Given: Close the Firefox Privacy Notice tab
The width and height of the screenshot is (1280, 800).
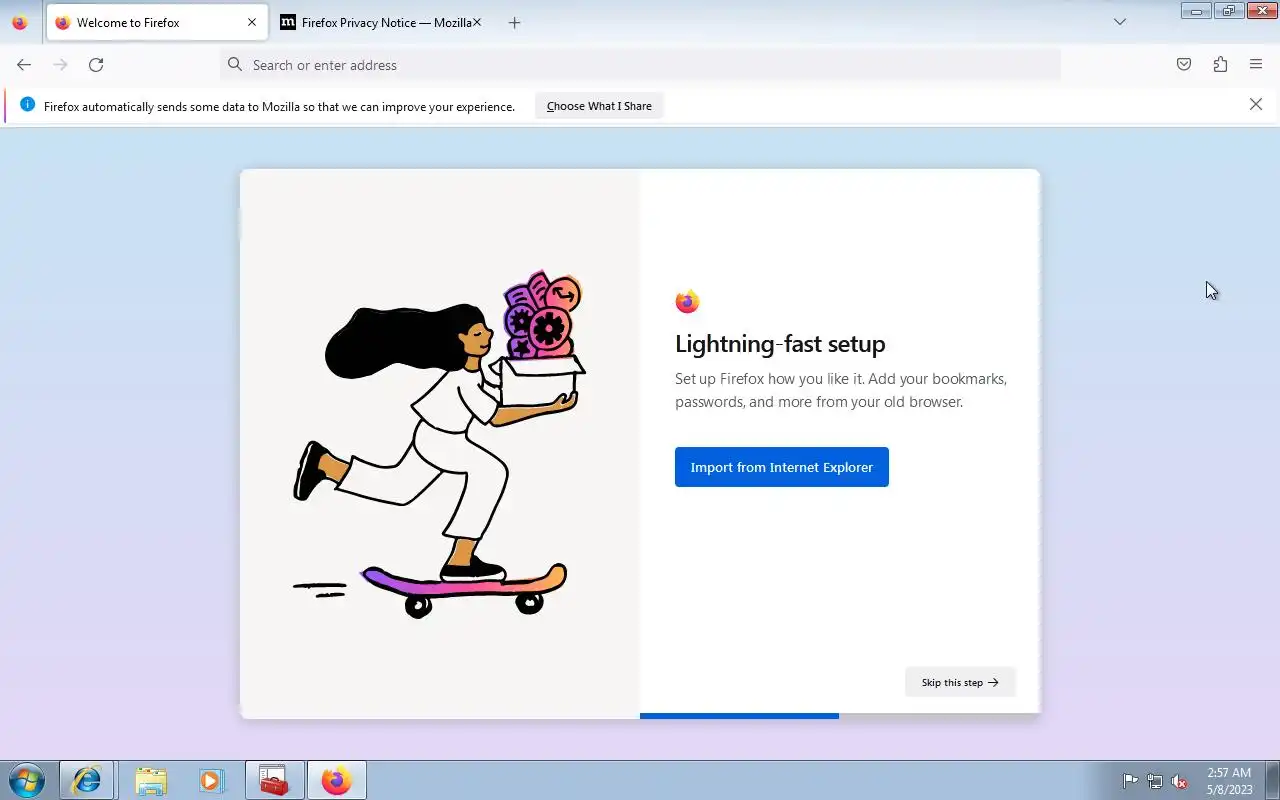Looking at the screenshot, I should (x=477, y=22).
